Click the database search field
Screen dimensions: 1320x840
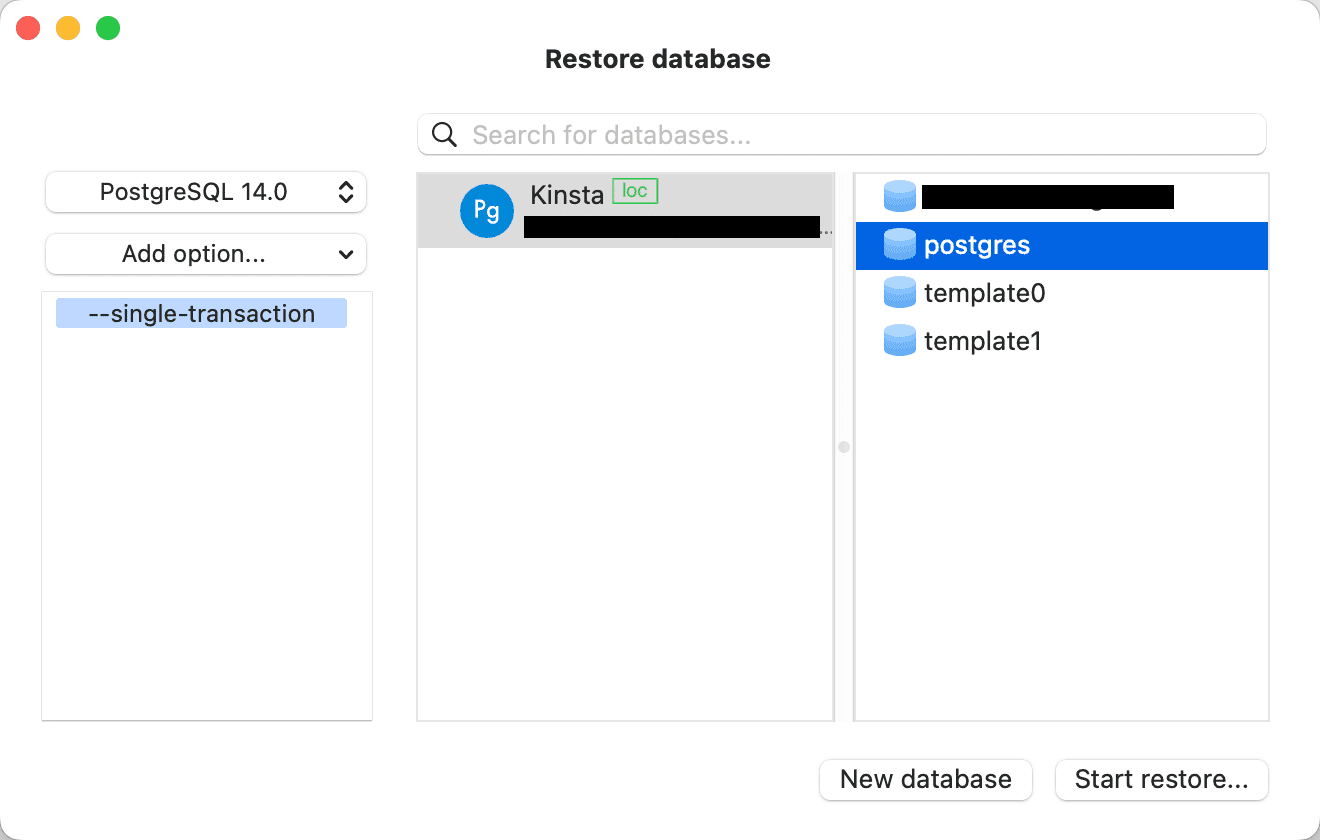pyautogui.click(x=840, y=133)
